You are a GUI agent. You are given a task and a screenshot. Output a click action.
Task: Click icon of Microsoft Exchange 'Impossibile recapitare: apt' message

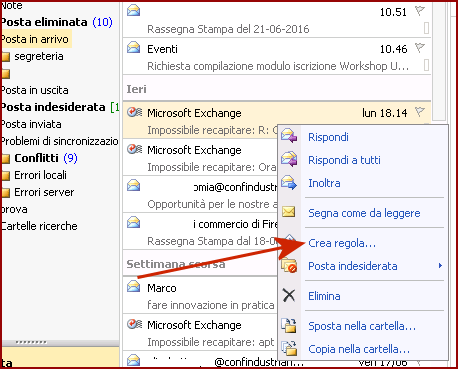[135, 324]
